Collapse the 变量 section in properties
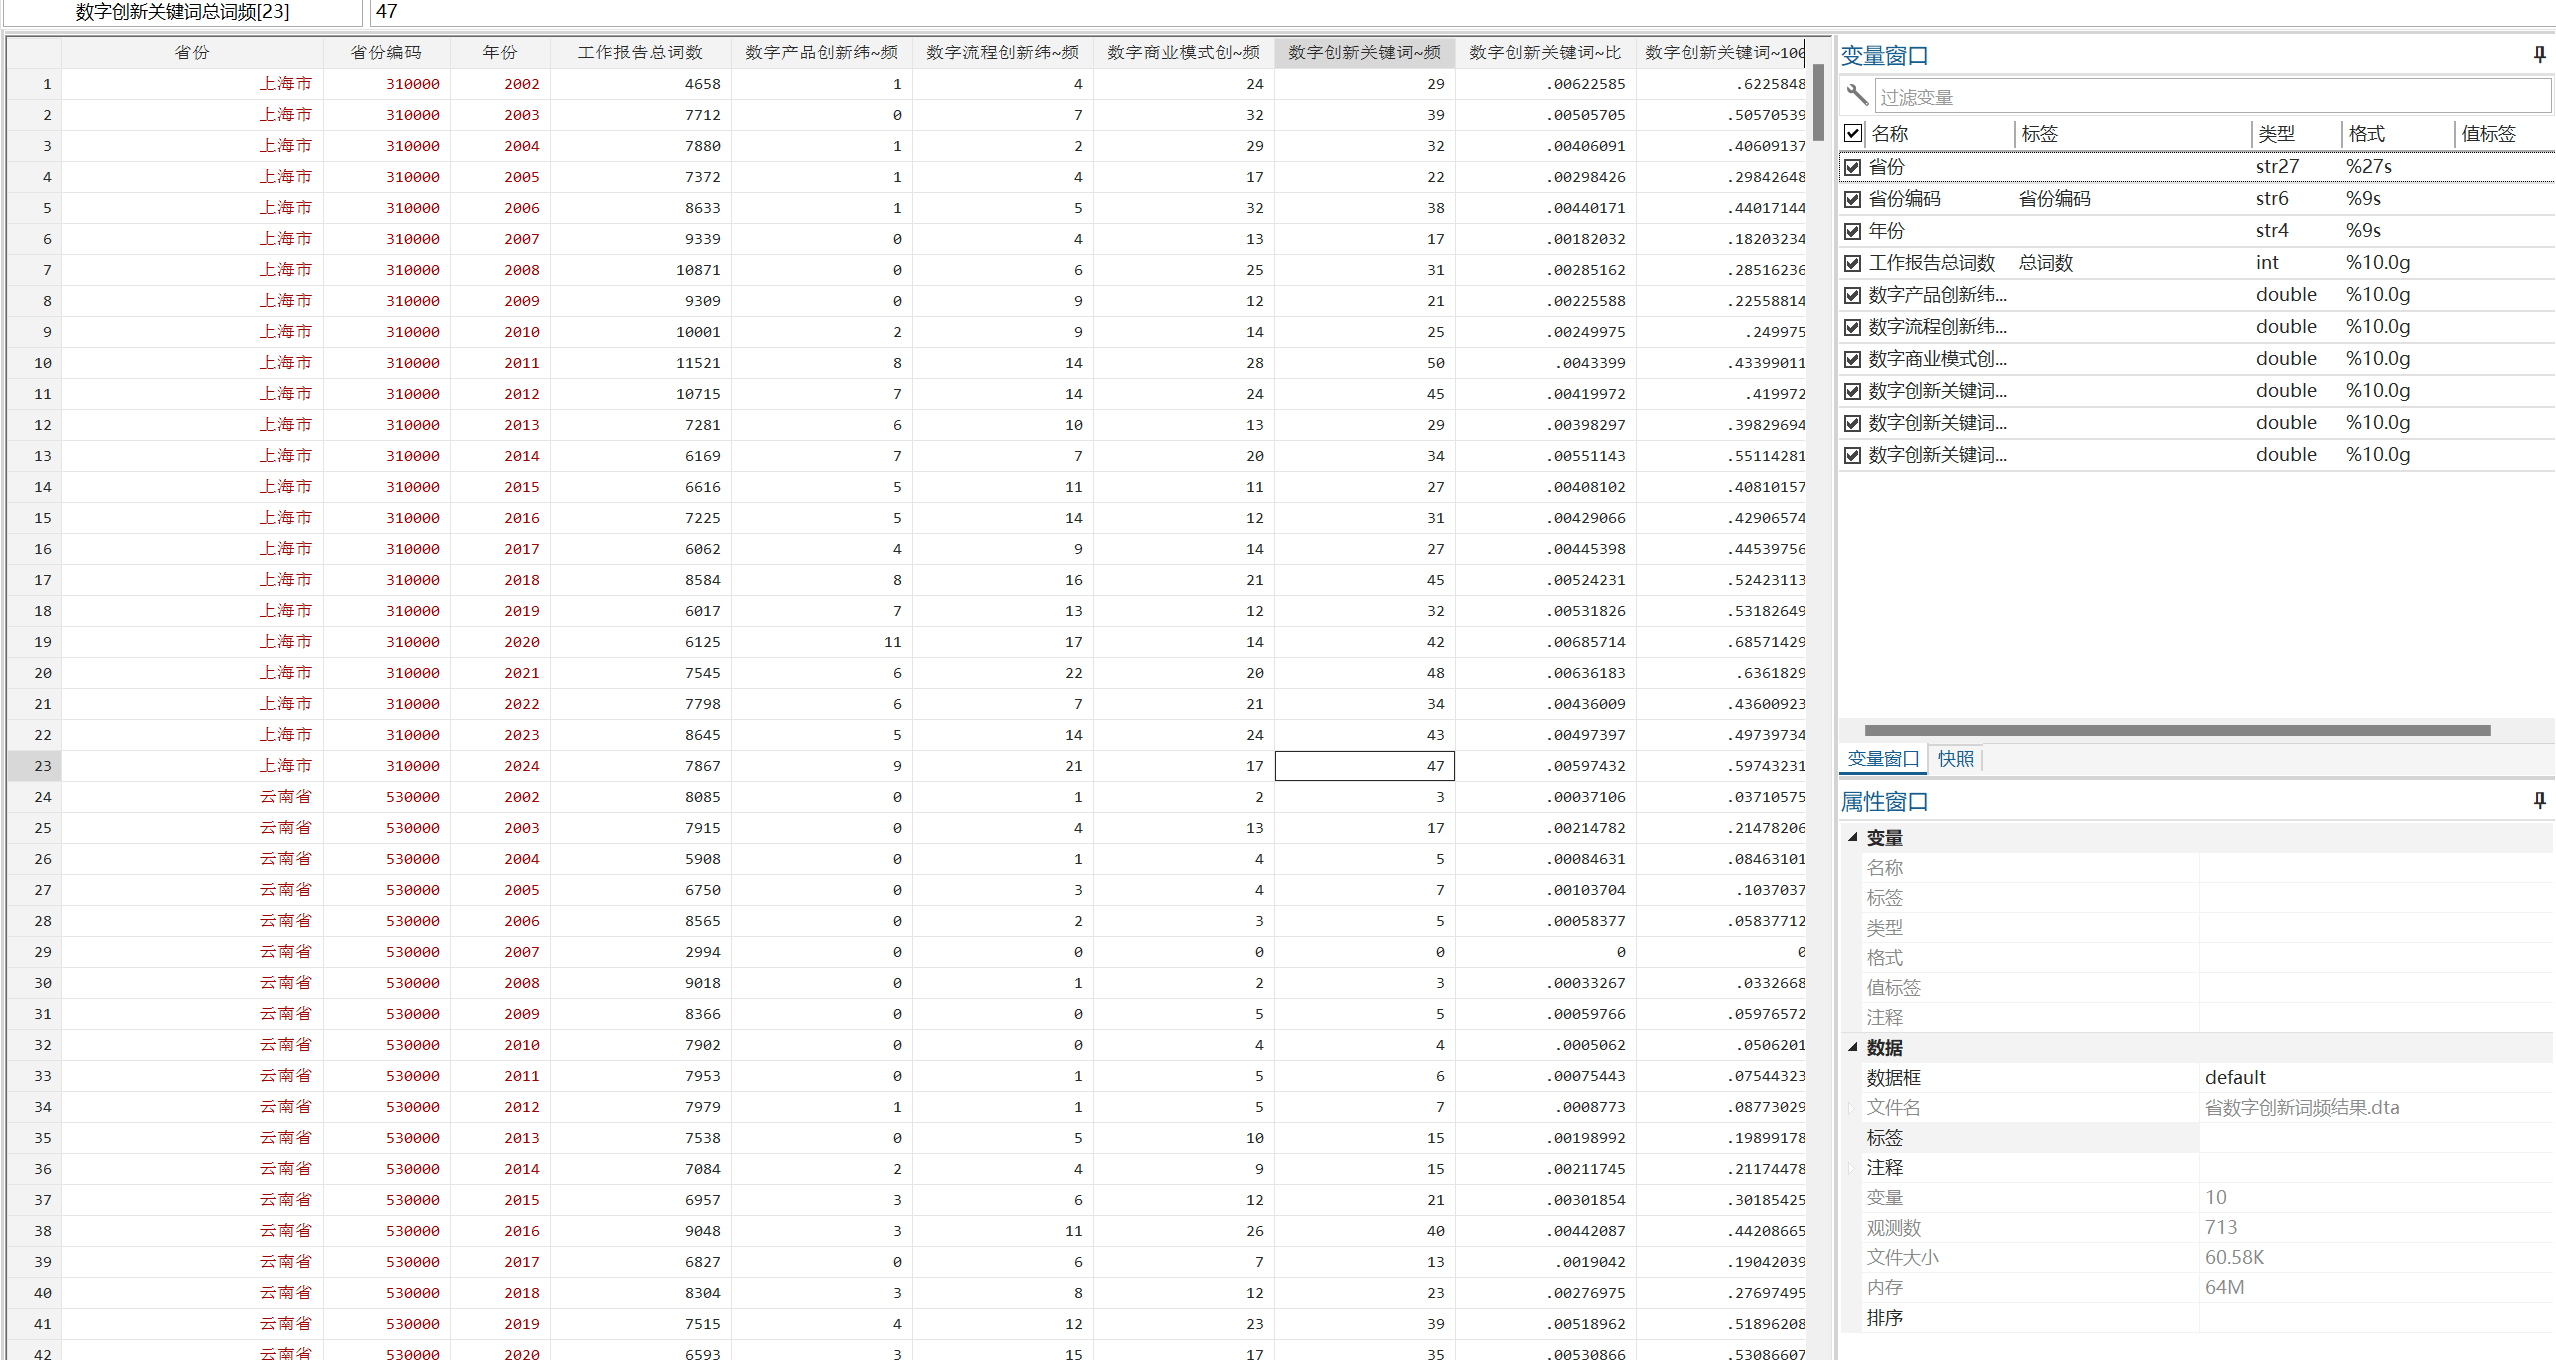Image resolution: width=2556 pixels, height=1360 pixels. tap(1853, 837)
